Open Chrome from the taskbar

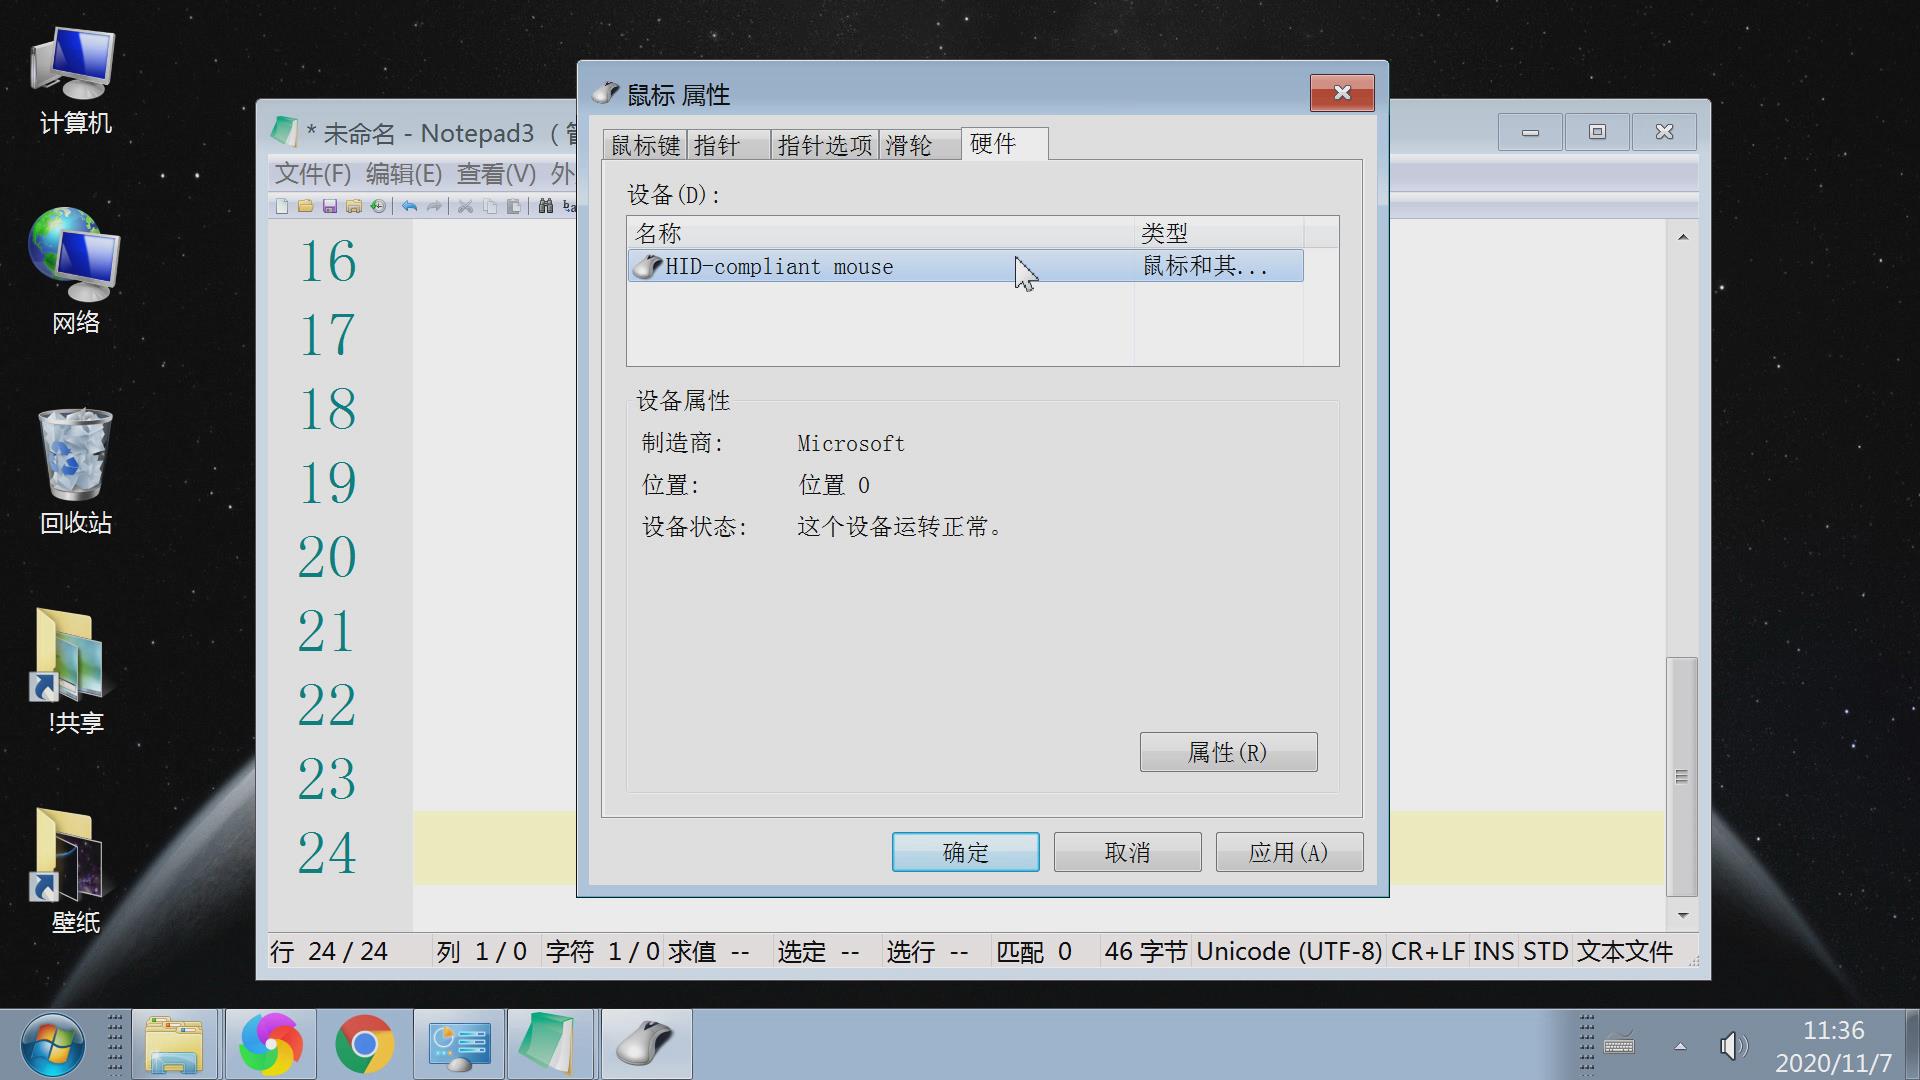pyautogui.click(x=364, y=1044)
